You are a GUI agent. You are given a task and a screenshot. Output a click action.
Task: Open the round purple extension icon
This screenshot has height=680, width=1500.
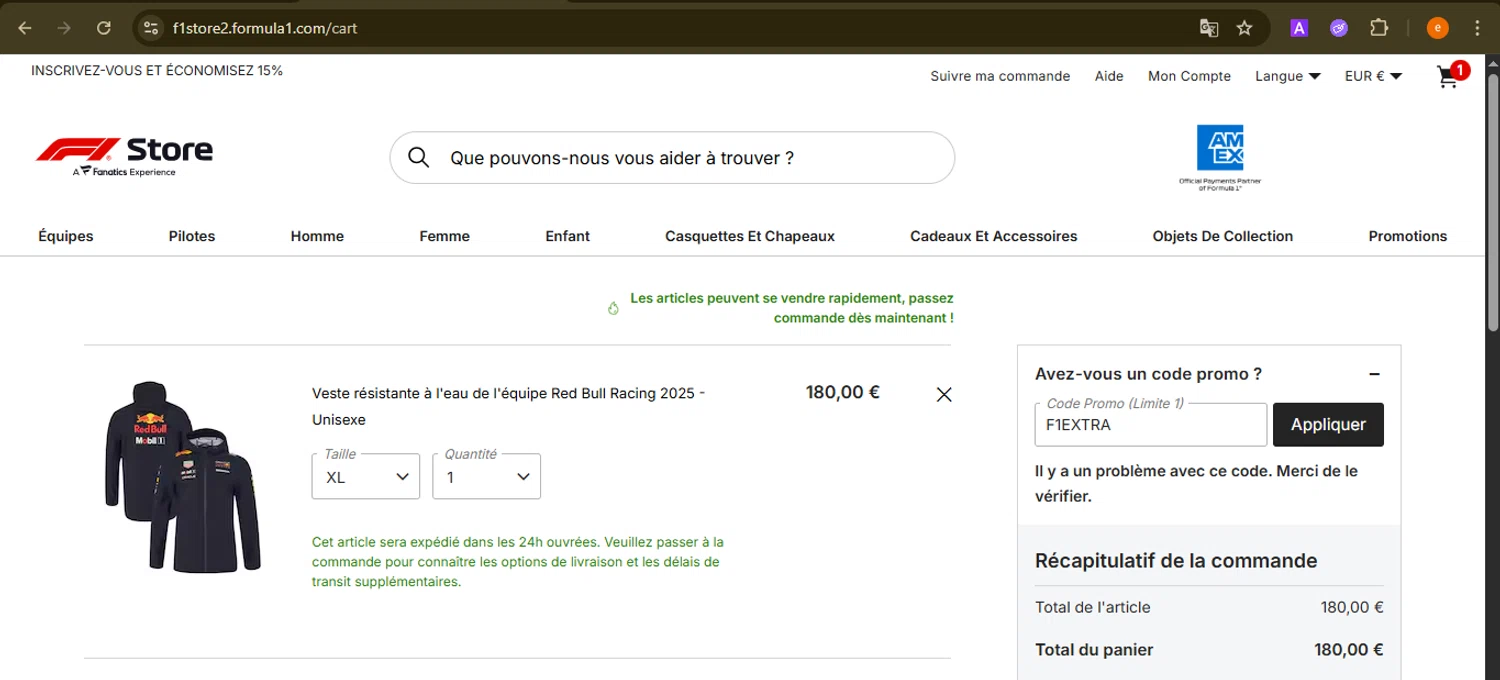[x=1339, y=28]
